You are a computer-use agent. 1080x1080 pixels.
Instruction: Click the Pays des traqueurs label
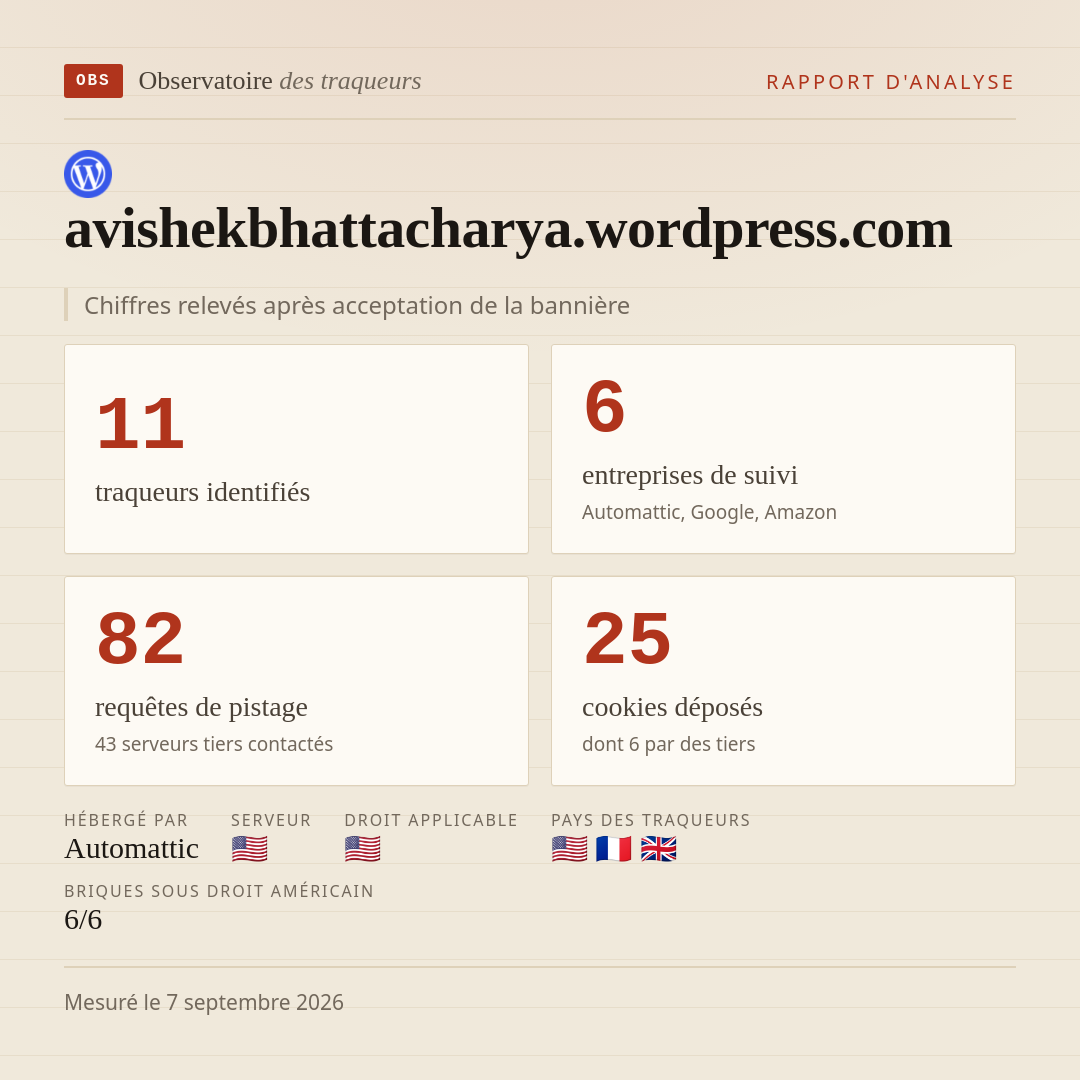[x=651, y=820]
